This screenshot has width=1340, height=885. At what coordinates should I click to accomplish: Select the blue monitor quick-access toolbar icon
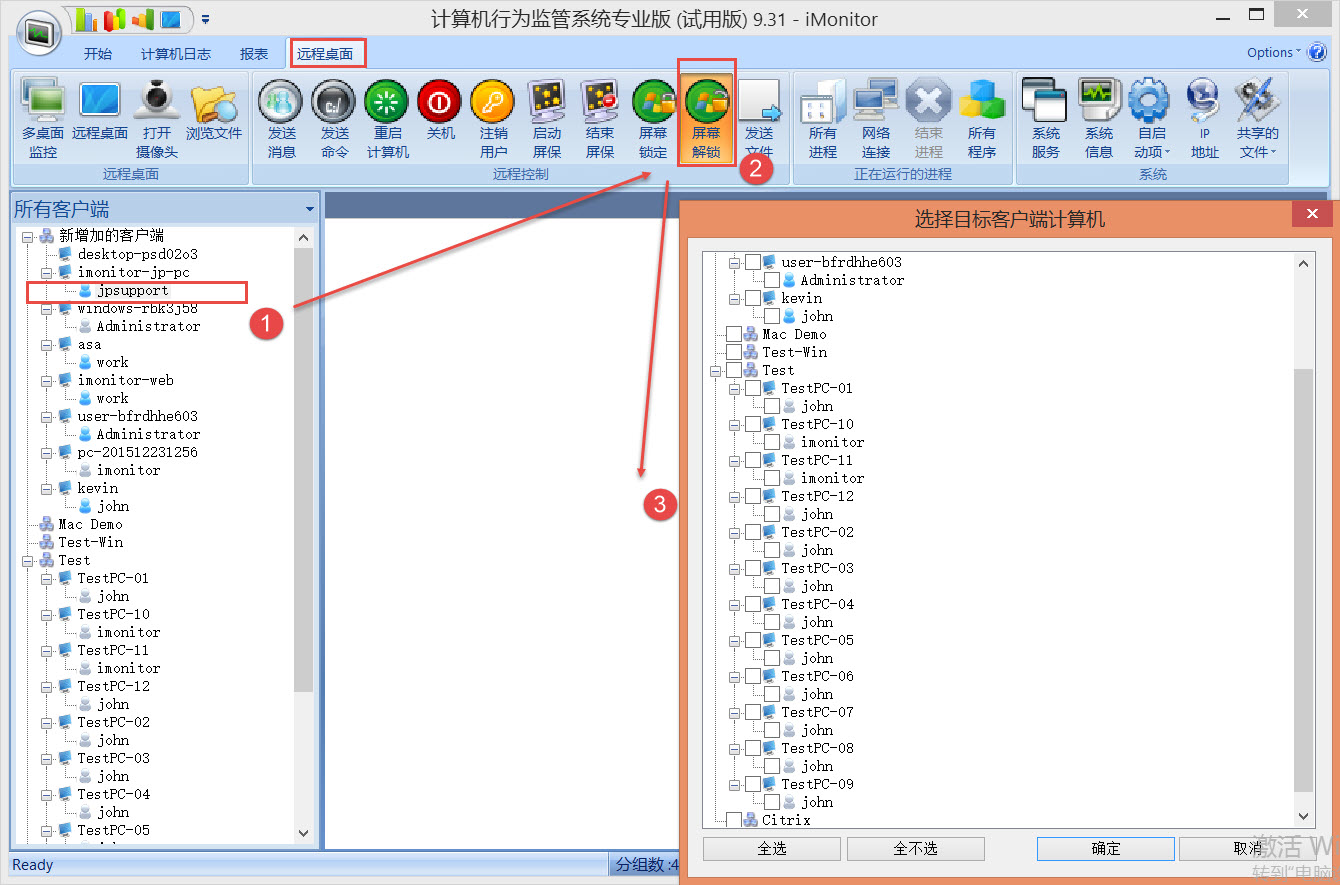point(172,18)
